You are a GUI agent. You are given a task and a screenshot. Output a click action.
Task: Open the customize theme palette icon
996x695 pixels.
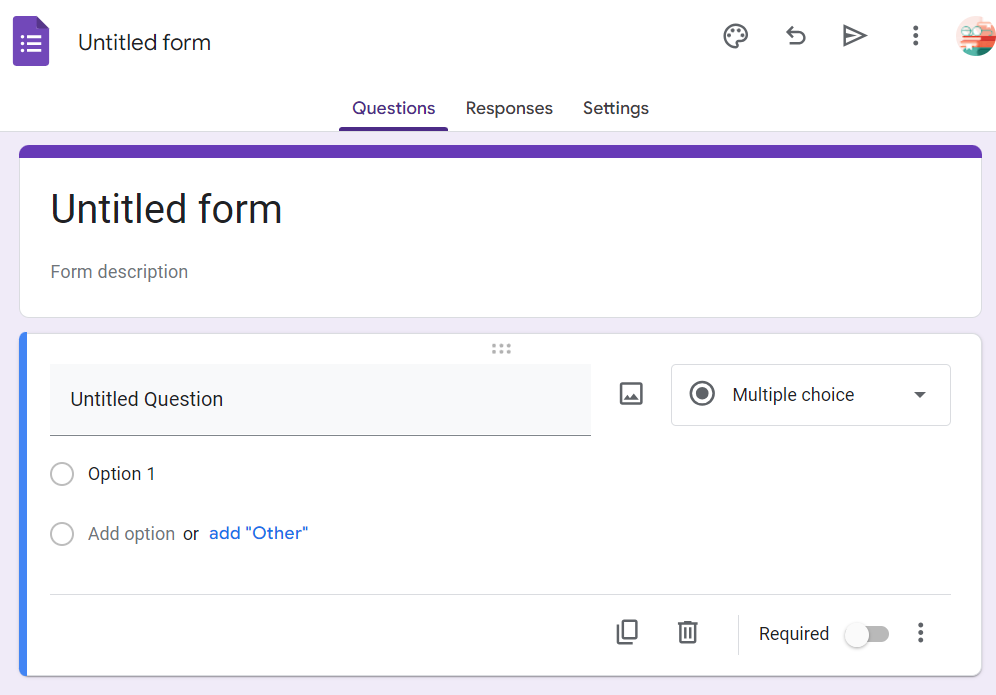point(736,36)
